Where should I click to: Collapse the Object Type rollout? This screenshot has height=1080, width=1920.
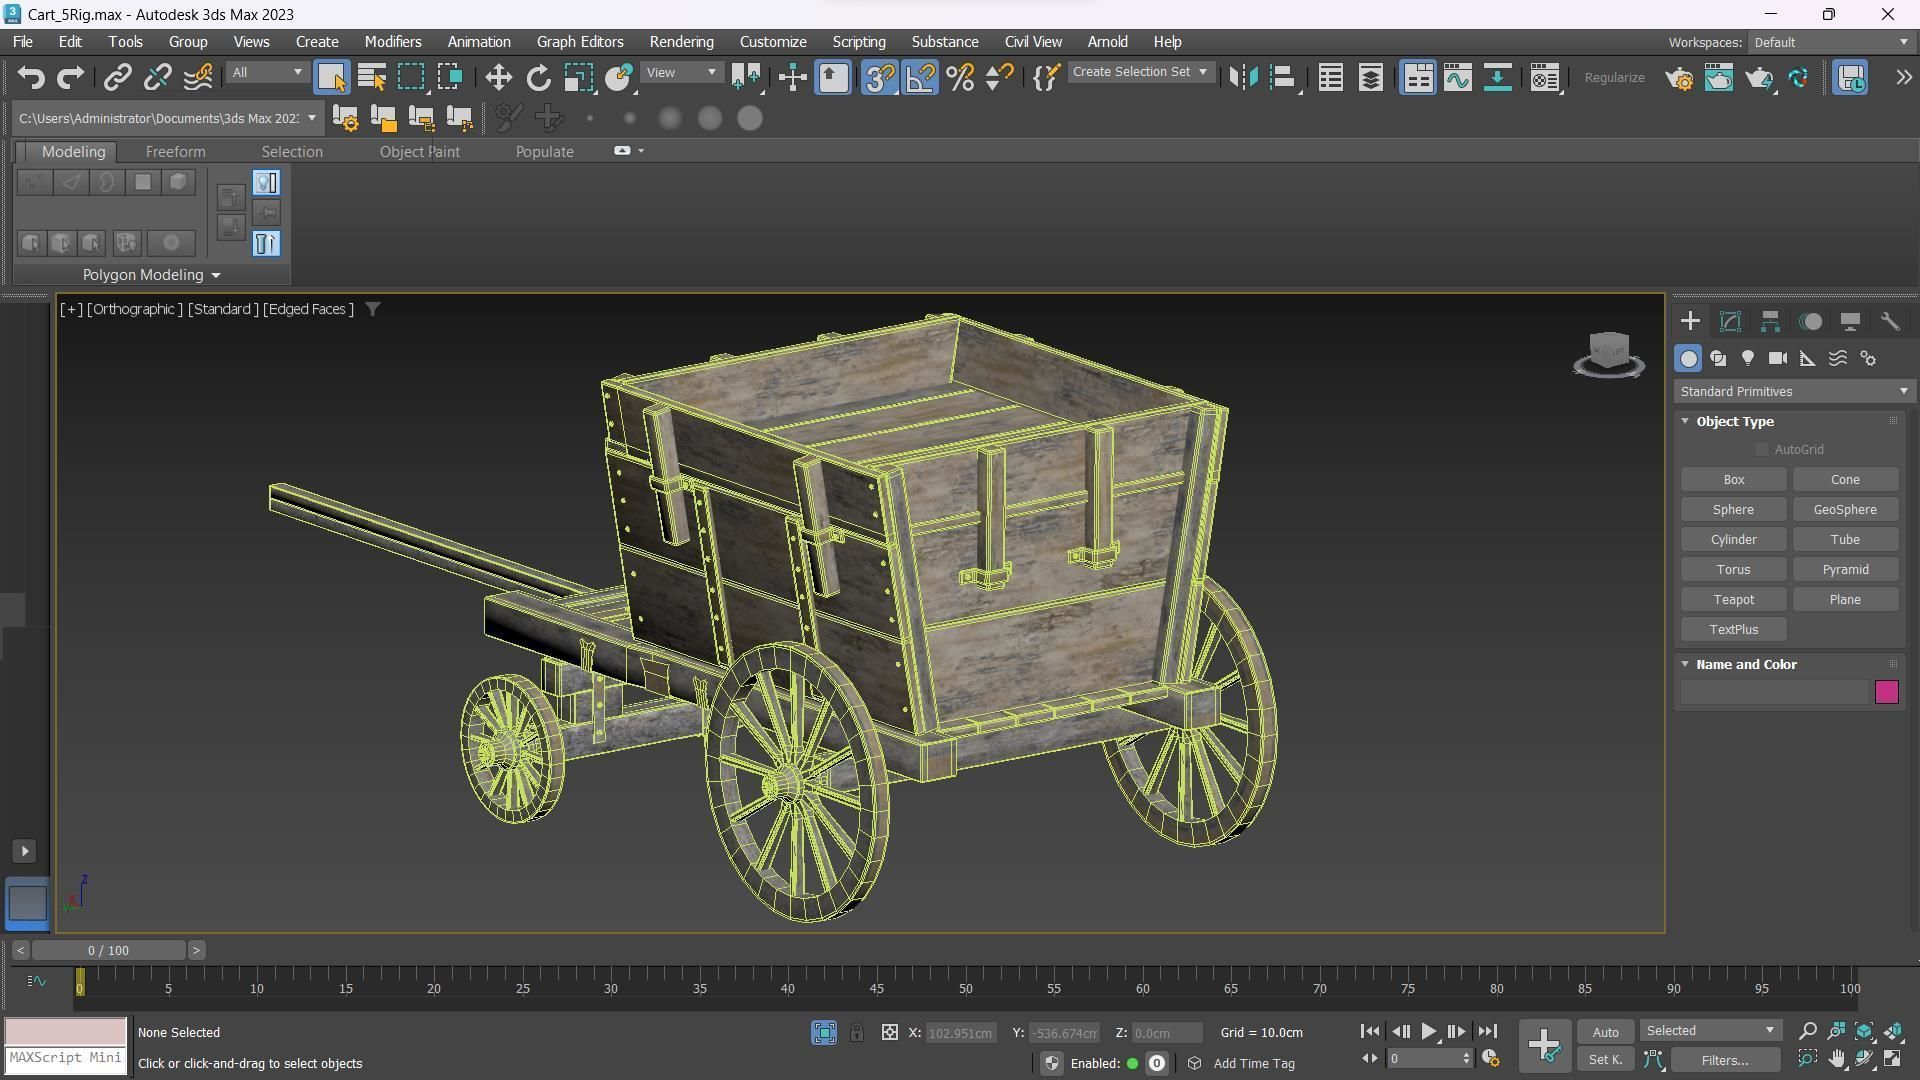1733,422
